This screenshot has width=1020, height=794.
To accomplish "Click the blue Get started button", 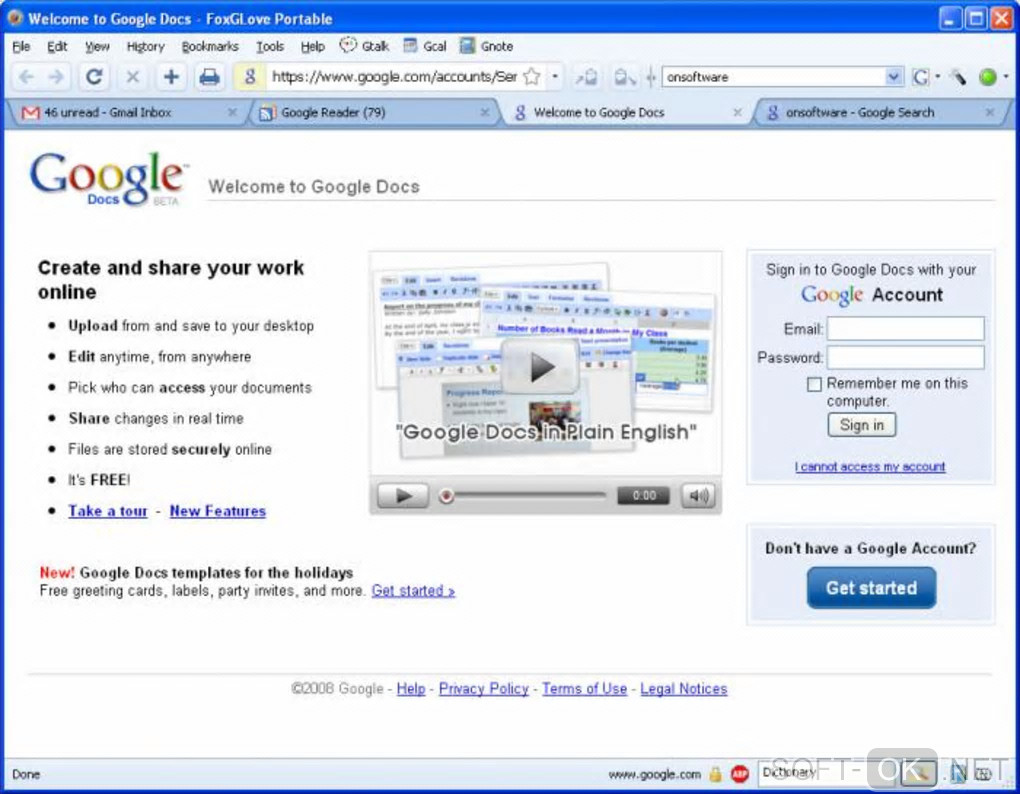I will [x=872, y=588].
